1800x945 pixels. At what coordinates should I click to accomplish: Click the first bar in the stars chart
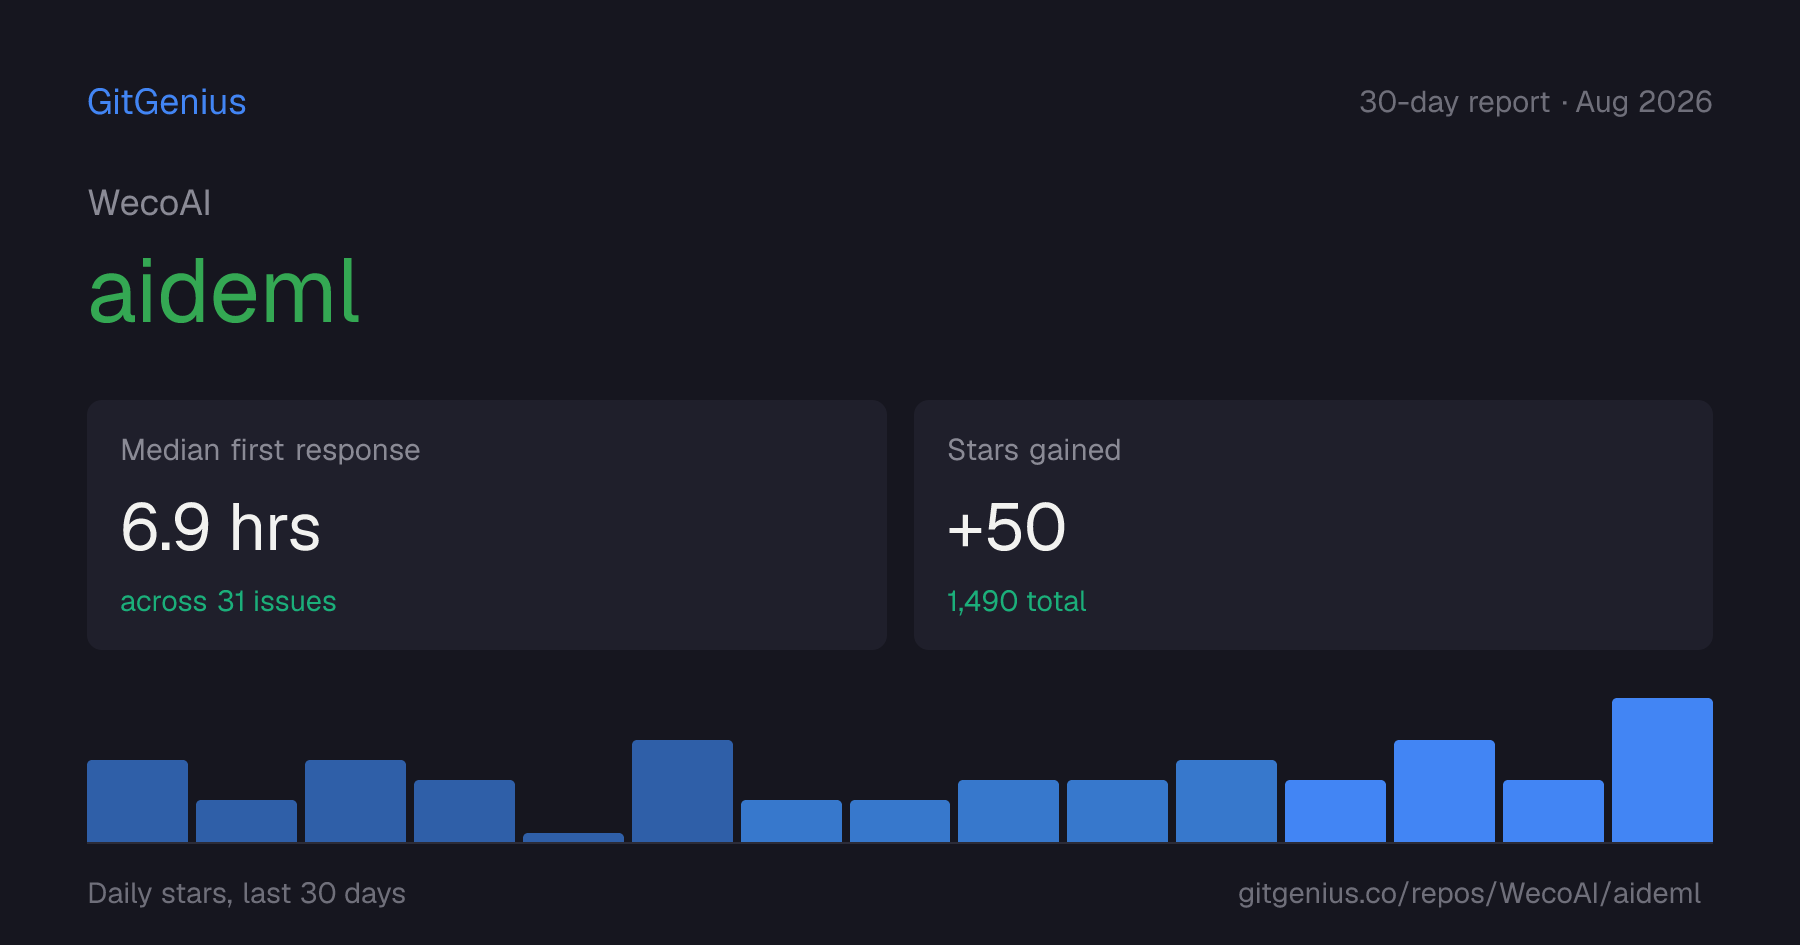pyautogui.click(x=137, y=801)
